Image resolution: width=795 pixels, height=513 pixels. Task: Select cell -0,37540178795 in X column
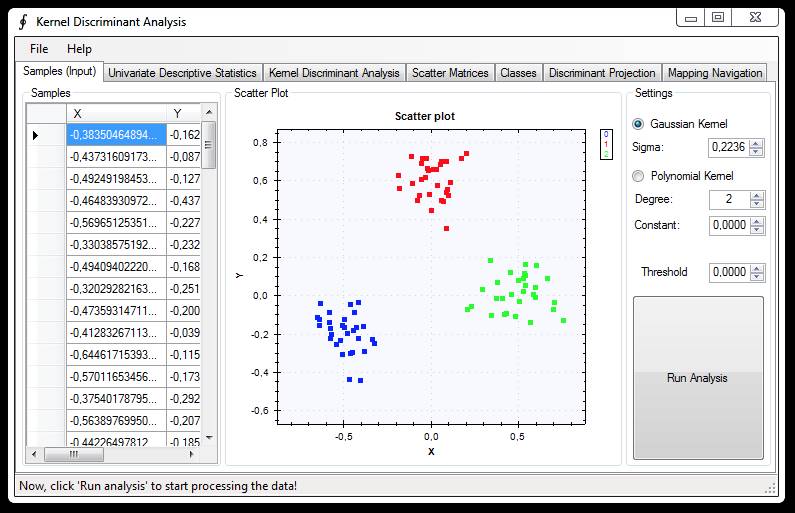[116, 398]
